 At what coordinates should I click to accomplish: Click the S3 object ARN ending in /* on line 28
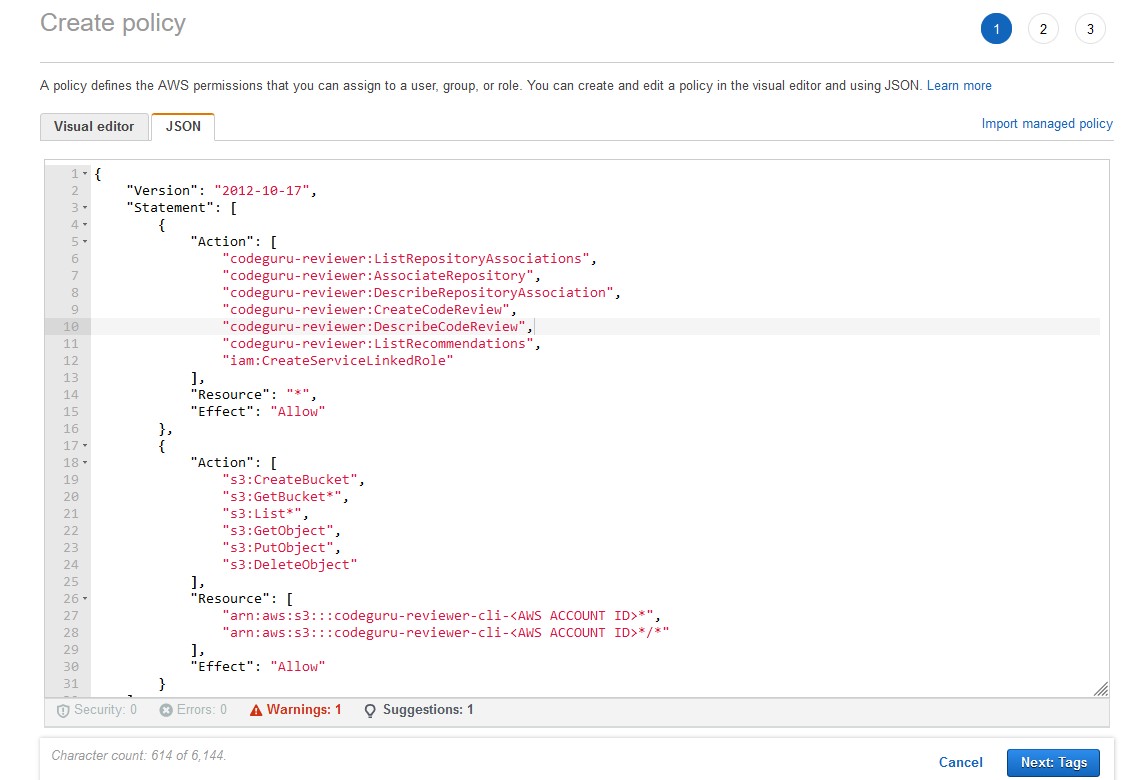point(446,633)
